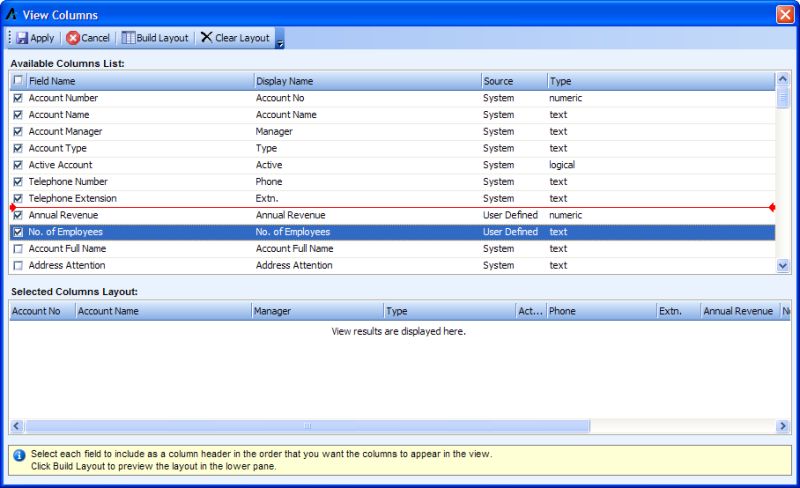This screenshot has width=800, height=488.
Task: Click Clear Layout button text
Action: click(x=242, y=38)
